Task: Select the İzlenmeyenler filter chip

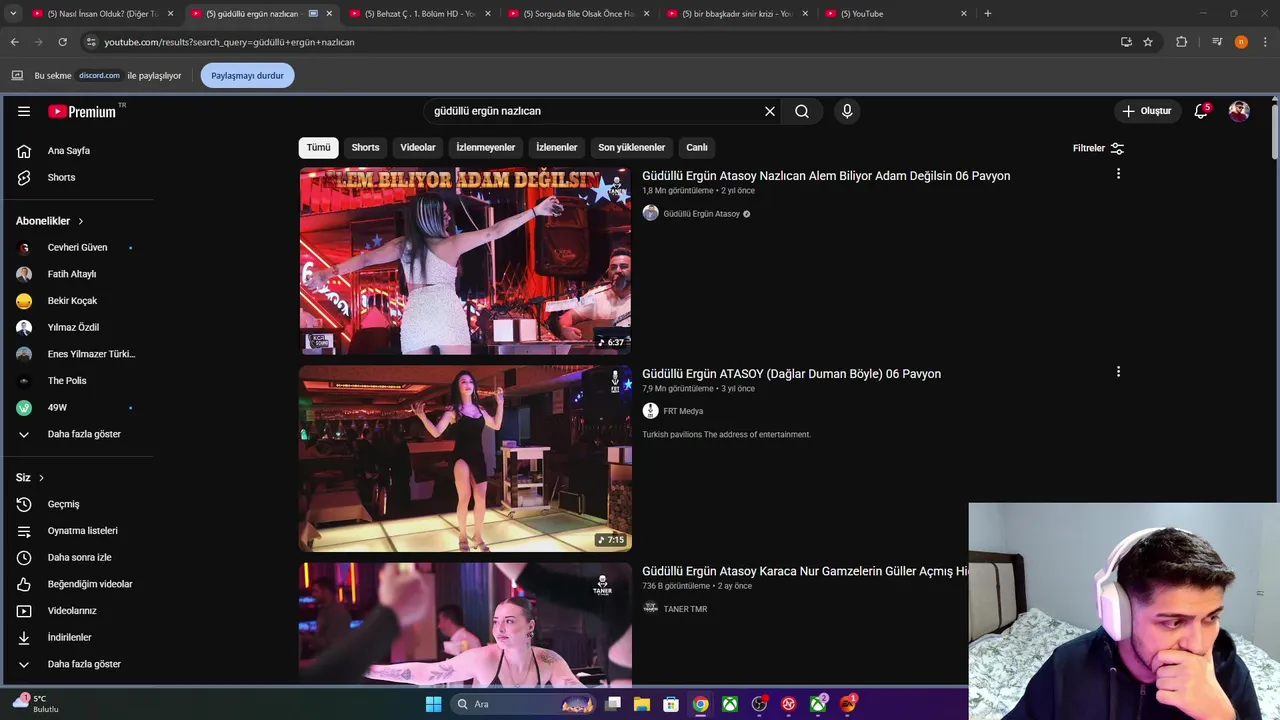Action: point(486,148)
